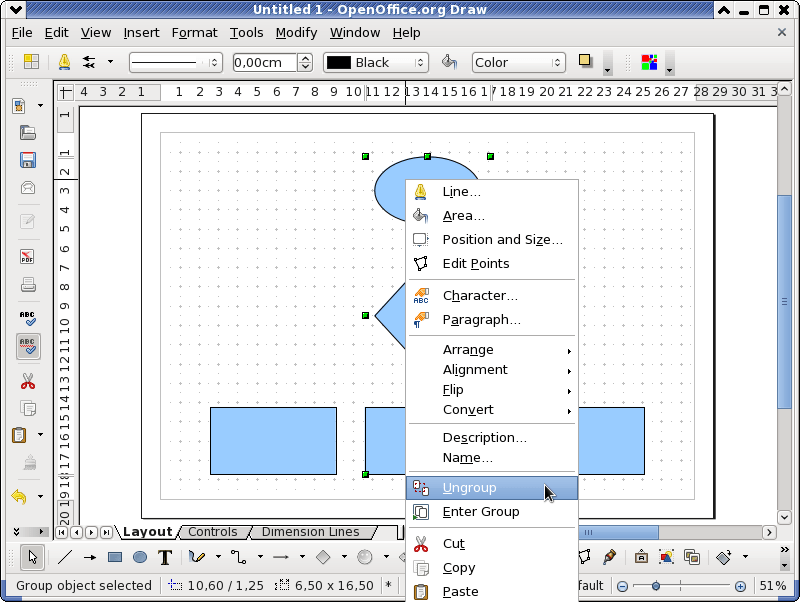This screenshot has height=602, width=800.
Task: Click the New document icon
Action: [19, 106]
